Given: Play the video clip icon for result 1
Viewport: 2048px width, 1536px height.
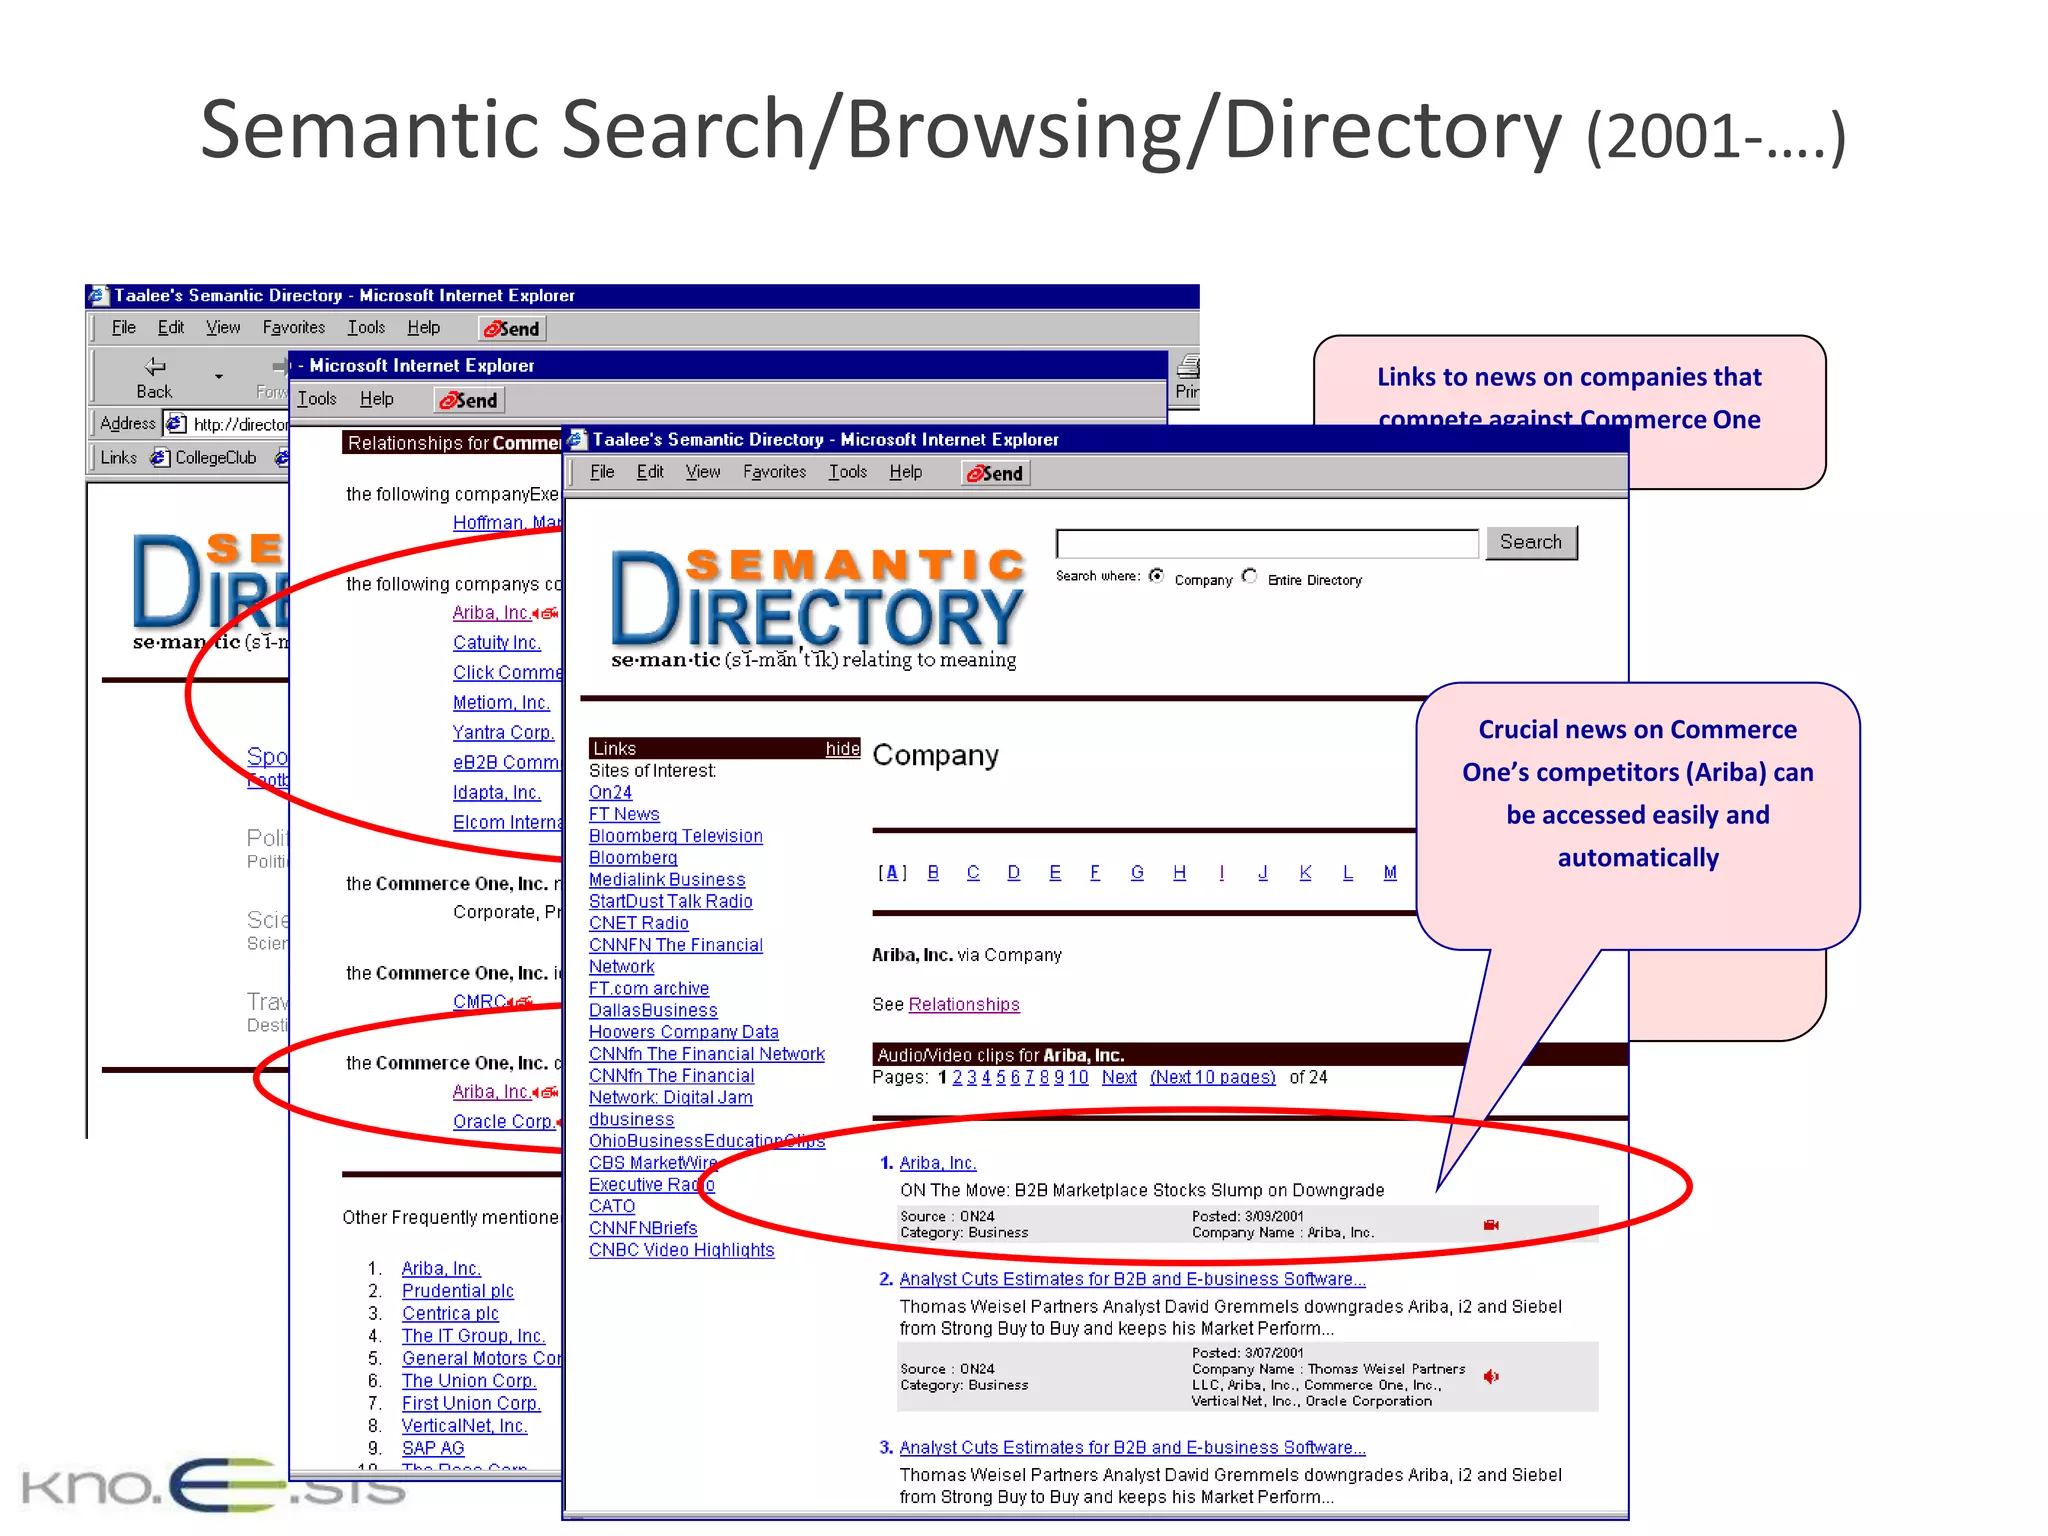Looking at the screenshot, I should pyautogui.click(x=1491, y=1225).
